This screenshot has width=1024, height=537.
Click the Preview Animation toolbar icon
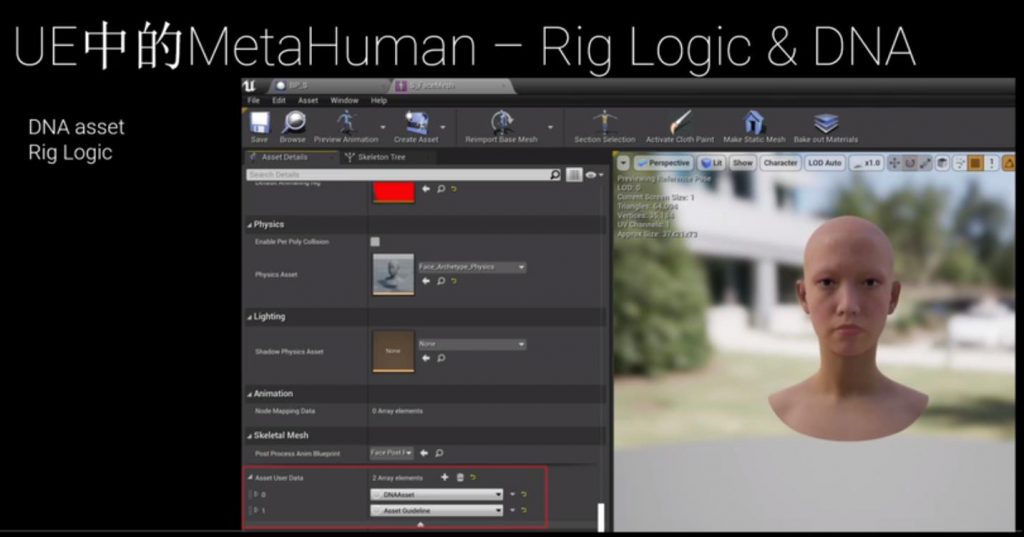click(x=346, y=122)
